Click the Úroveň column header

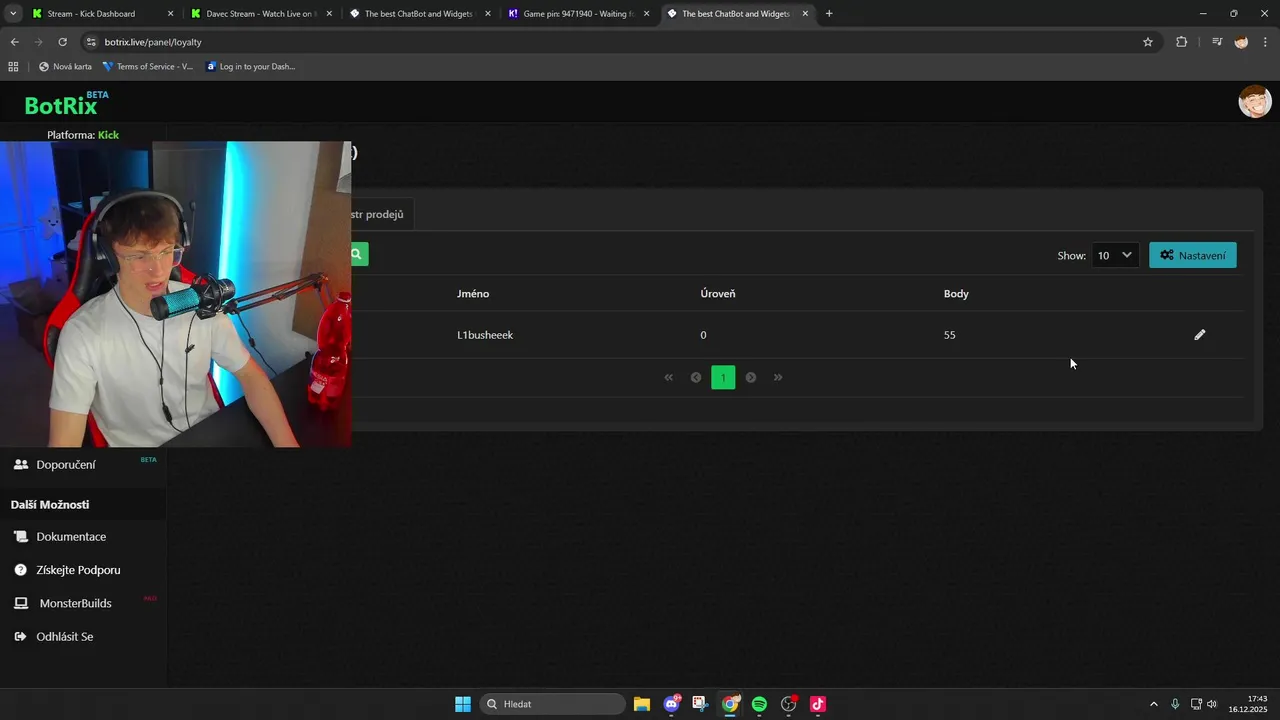coord(718,294)
